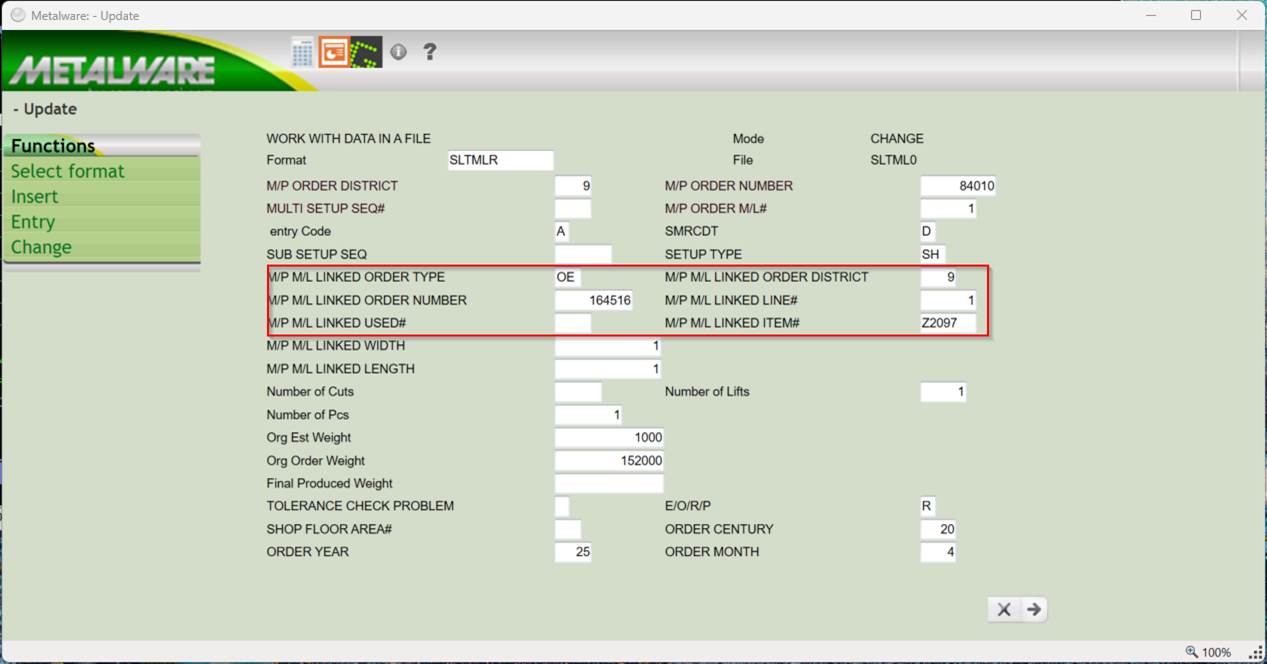Viewport: 1267px width, 664px height.
Task: Click the SLTML0 file name text
Action: 894,160
